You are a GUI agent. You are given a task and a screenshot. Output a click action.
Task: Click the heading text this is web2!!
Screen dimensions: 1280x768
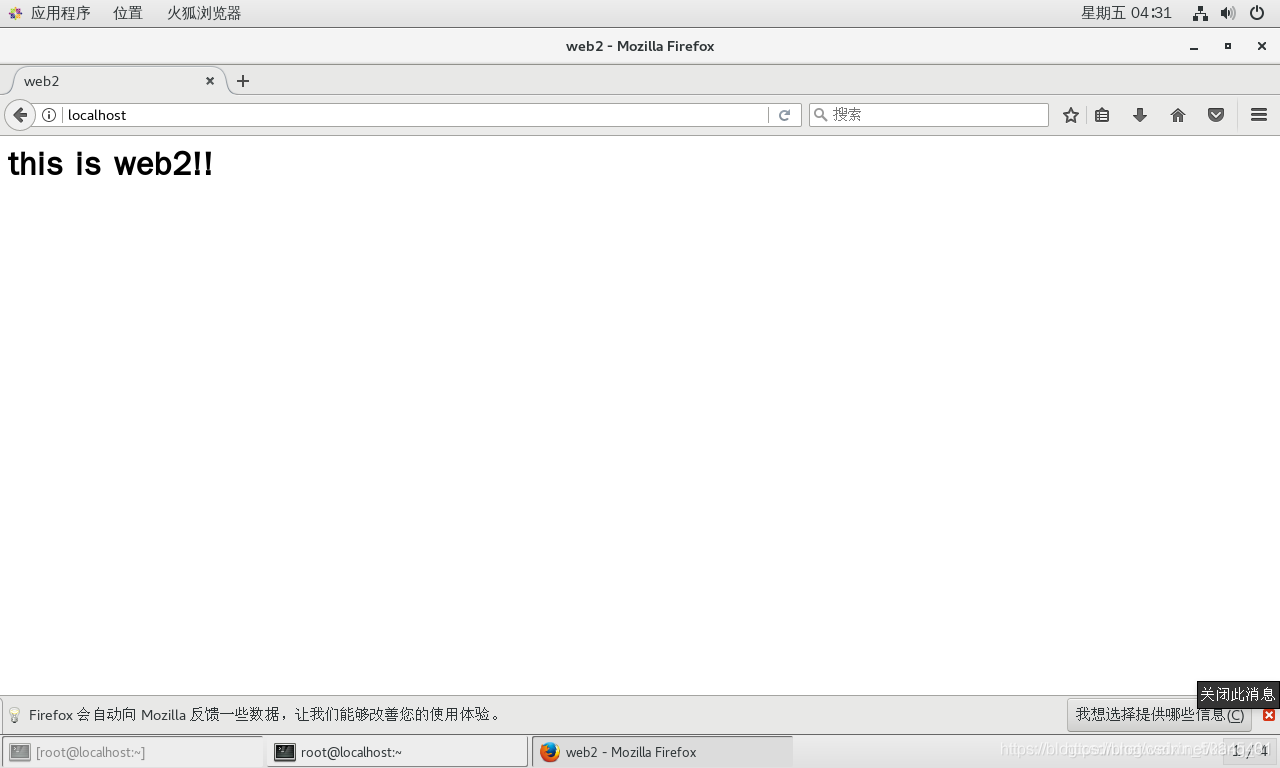coord(110,163)
